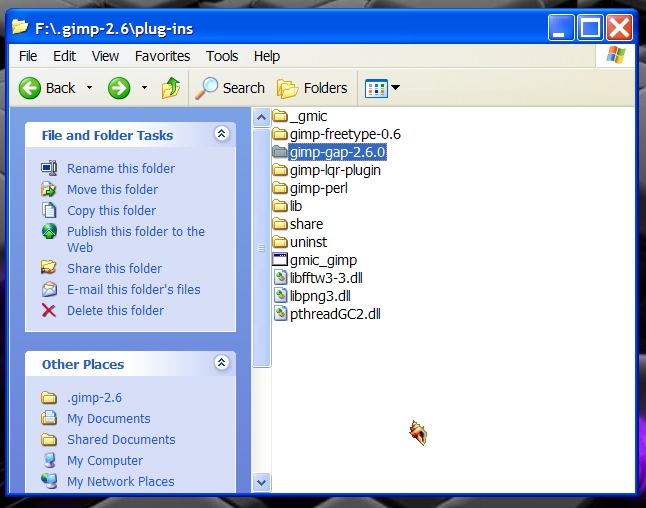Click the task pane scroll down arrow
Image resolution: width=646 pixels, height=508 pixels.
coord(261,482)
